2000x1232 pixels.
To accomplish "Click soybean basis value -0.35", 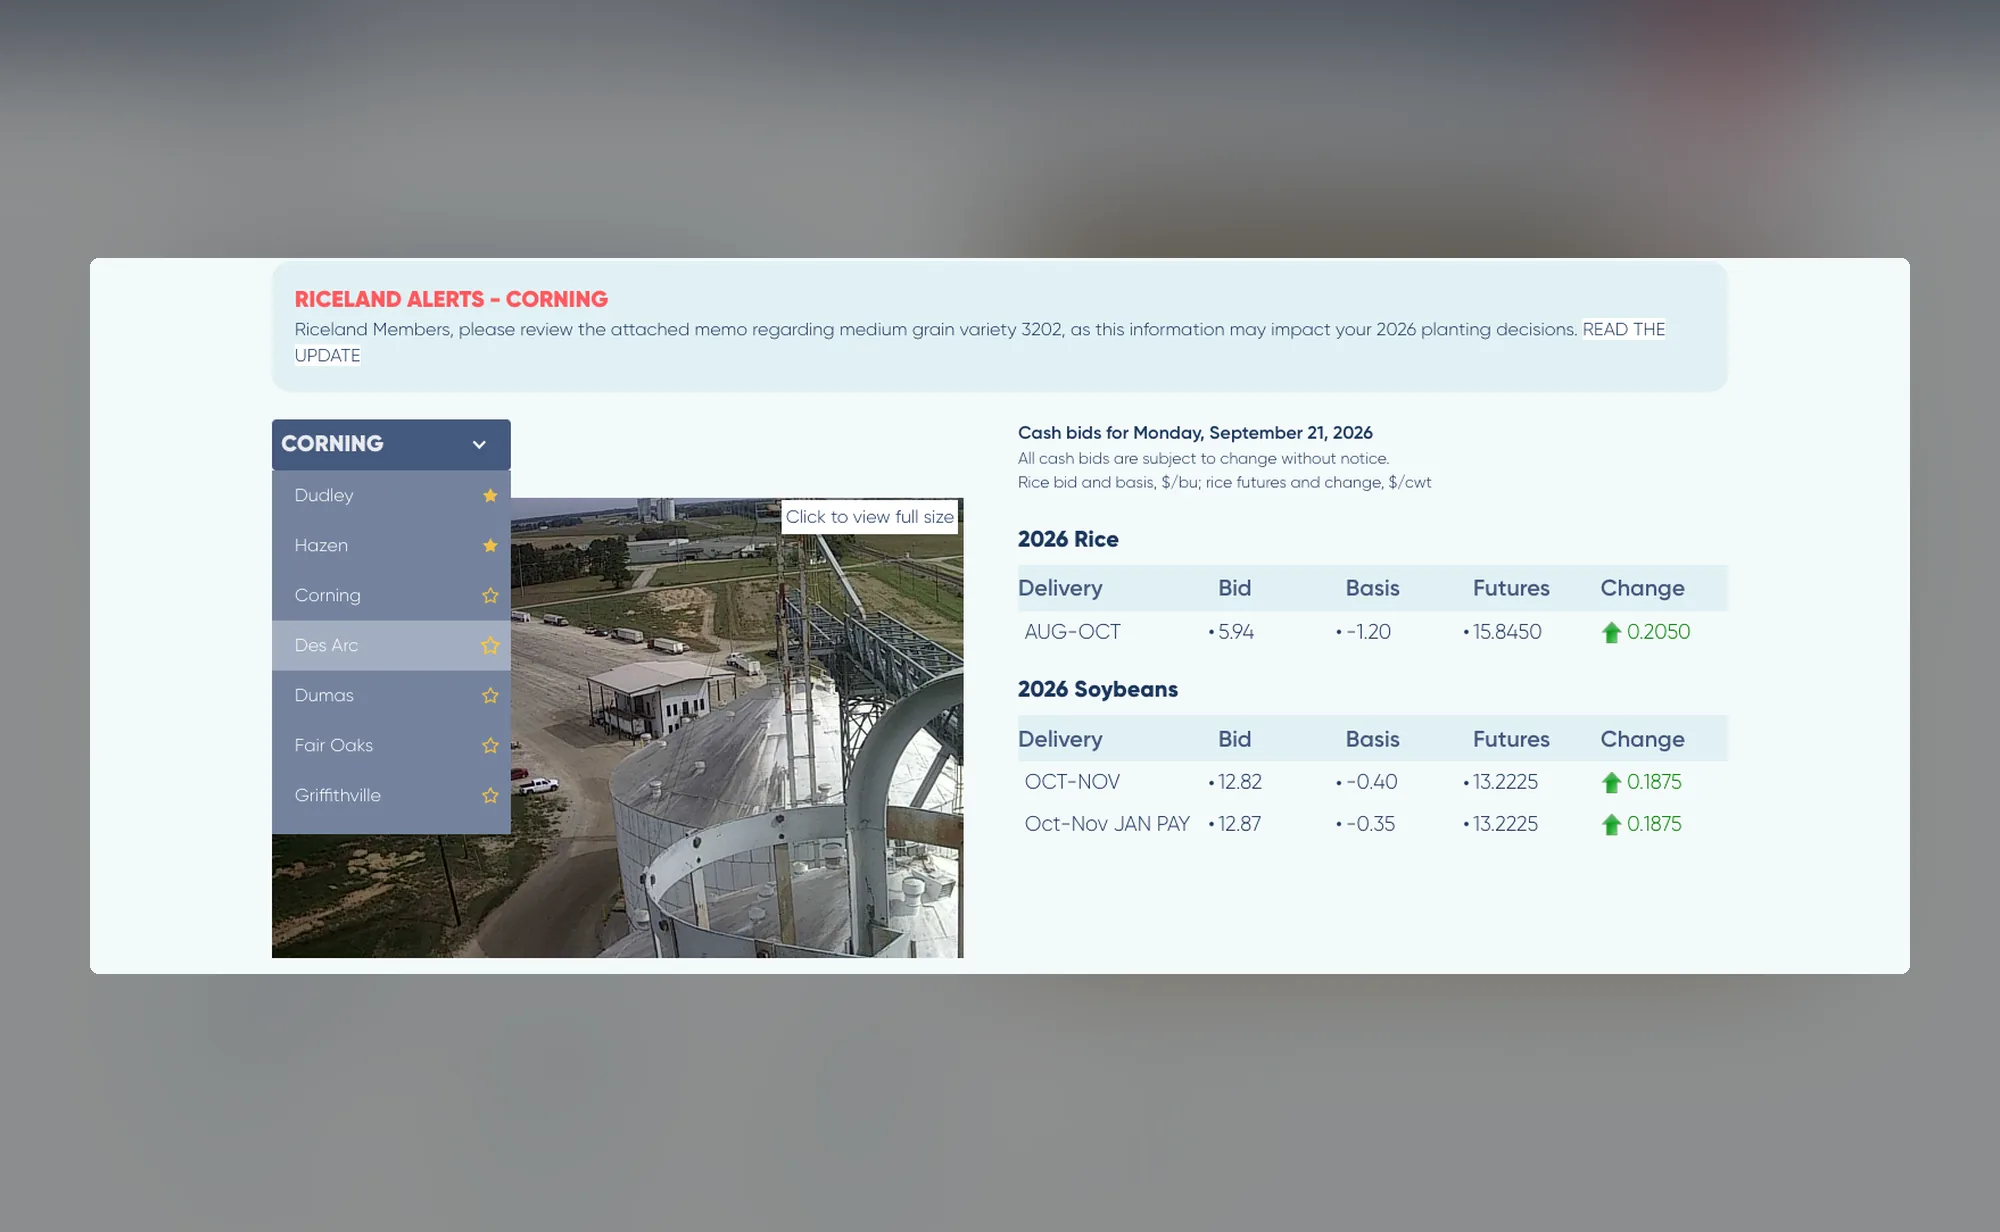I will pyautogui.click(x=1370, y=824).
